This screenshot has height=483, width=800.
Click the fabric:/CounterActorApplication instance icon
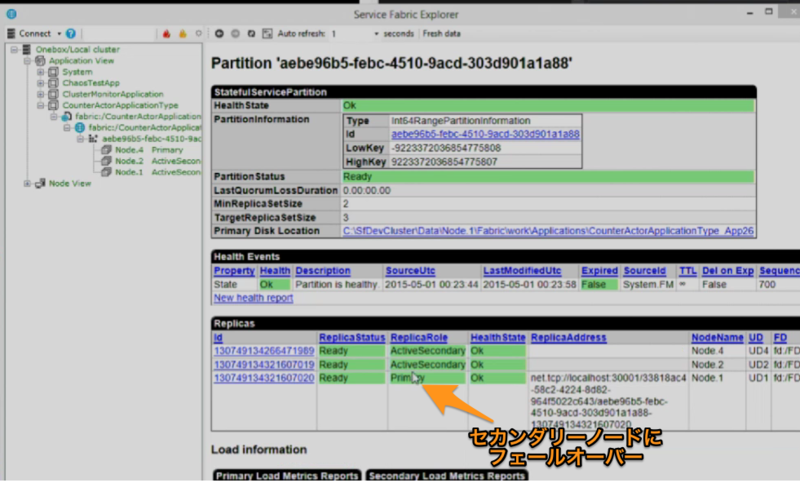[x=66, y=117]
